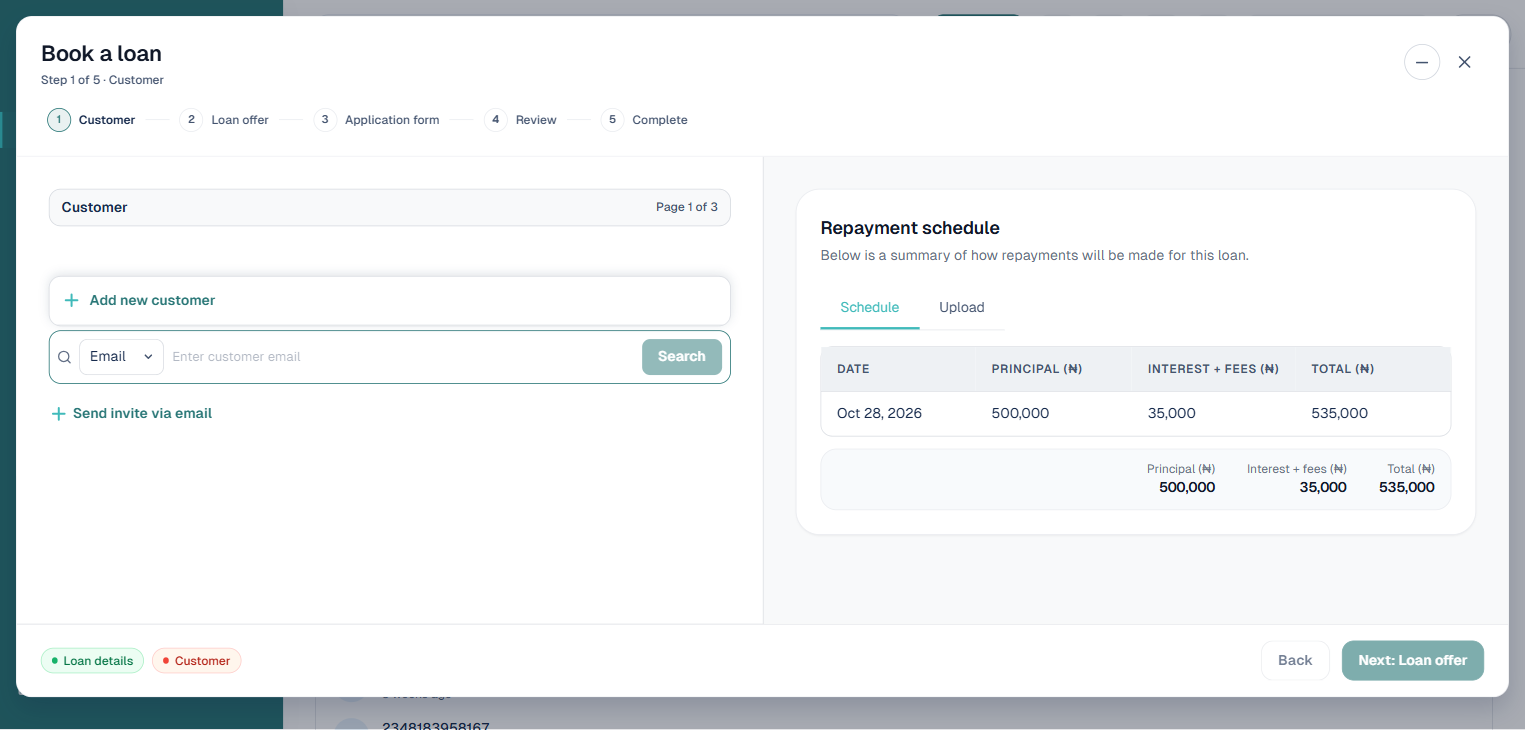Viewport: 1535px width, 730px height.
Task: Click the bold 35,000 summary interest value
Action: 1323,488
